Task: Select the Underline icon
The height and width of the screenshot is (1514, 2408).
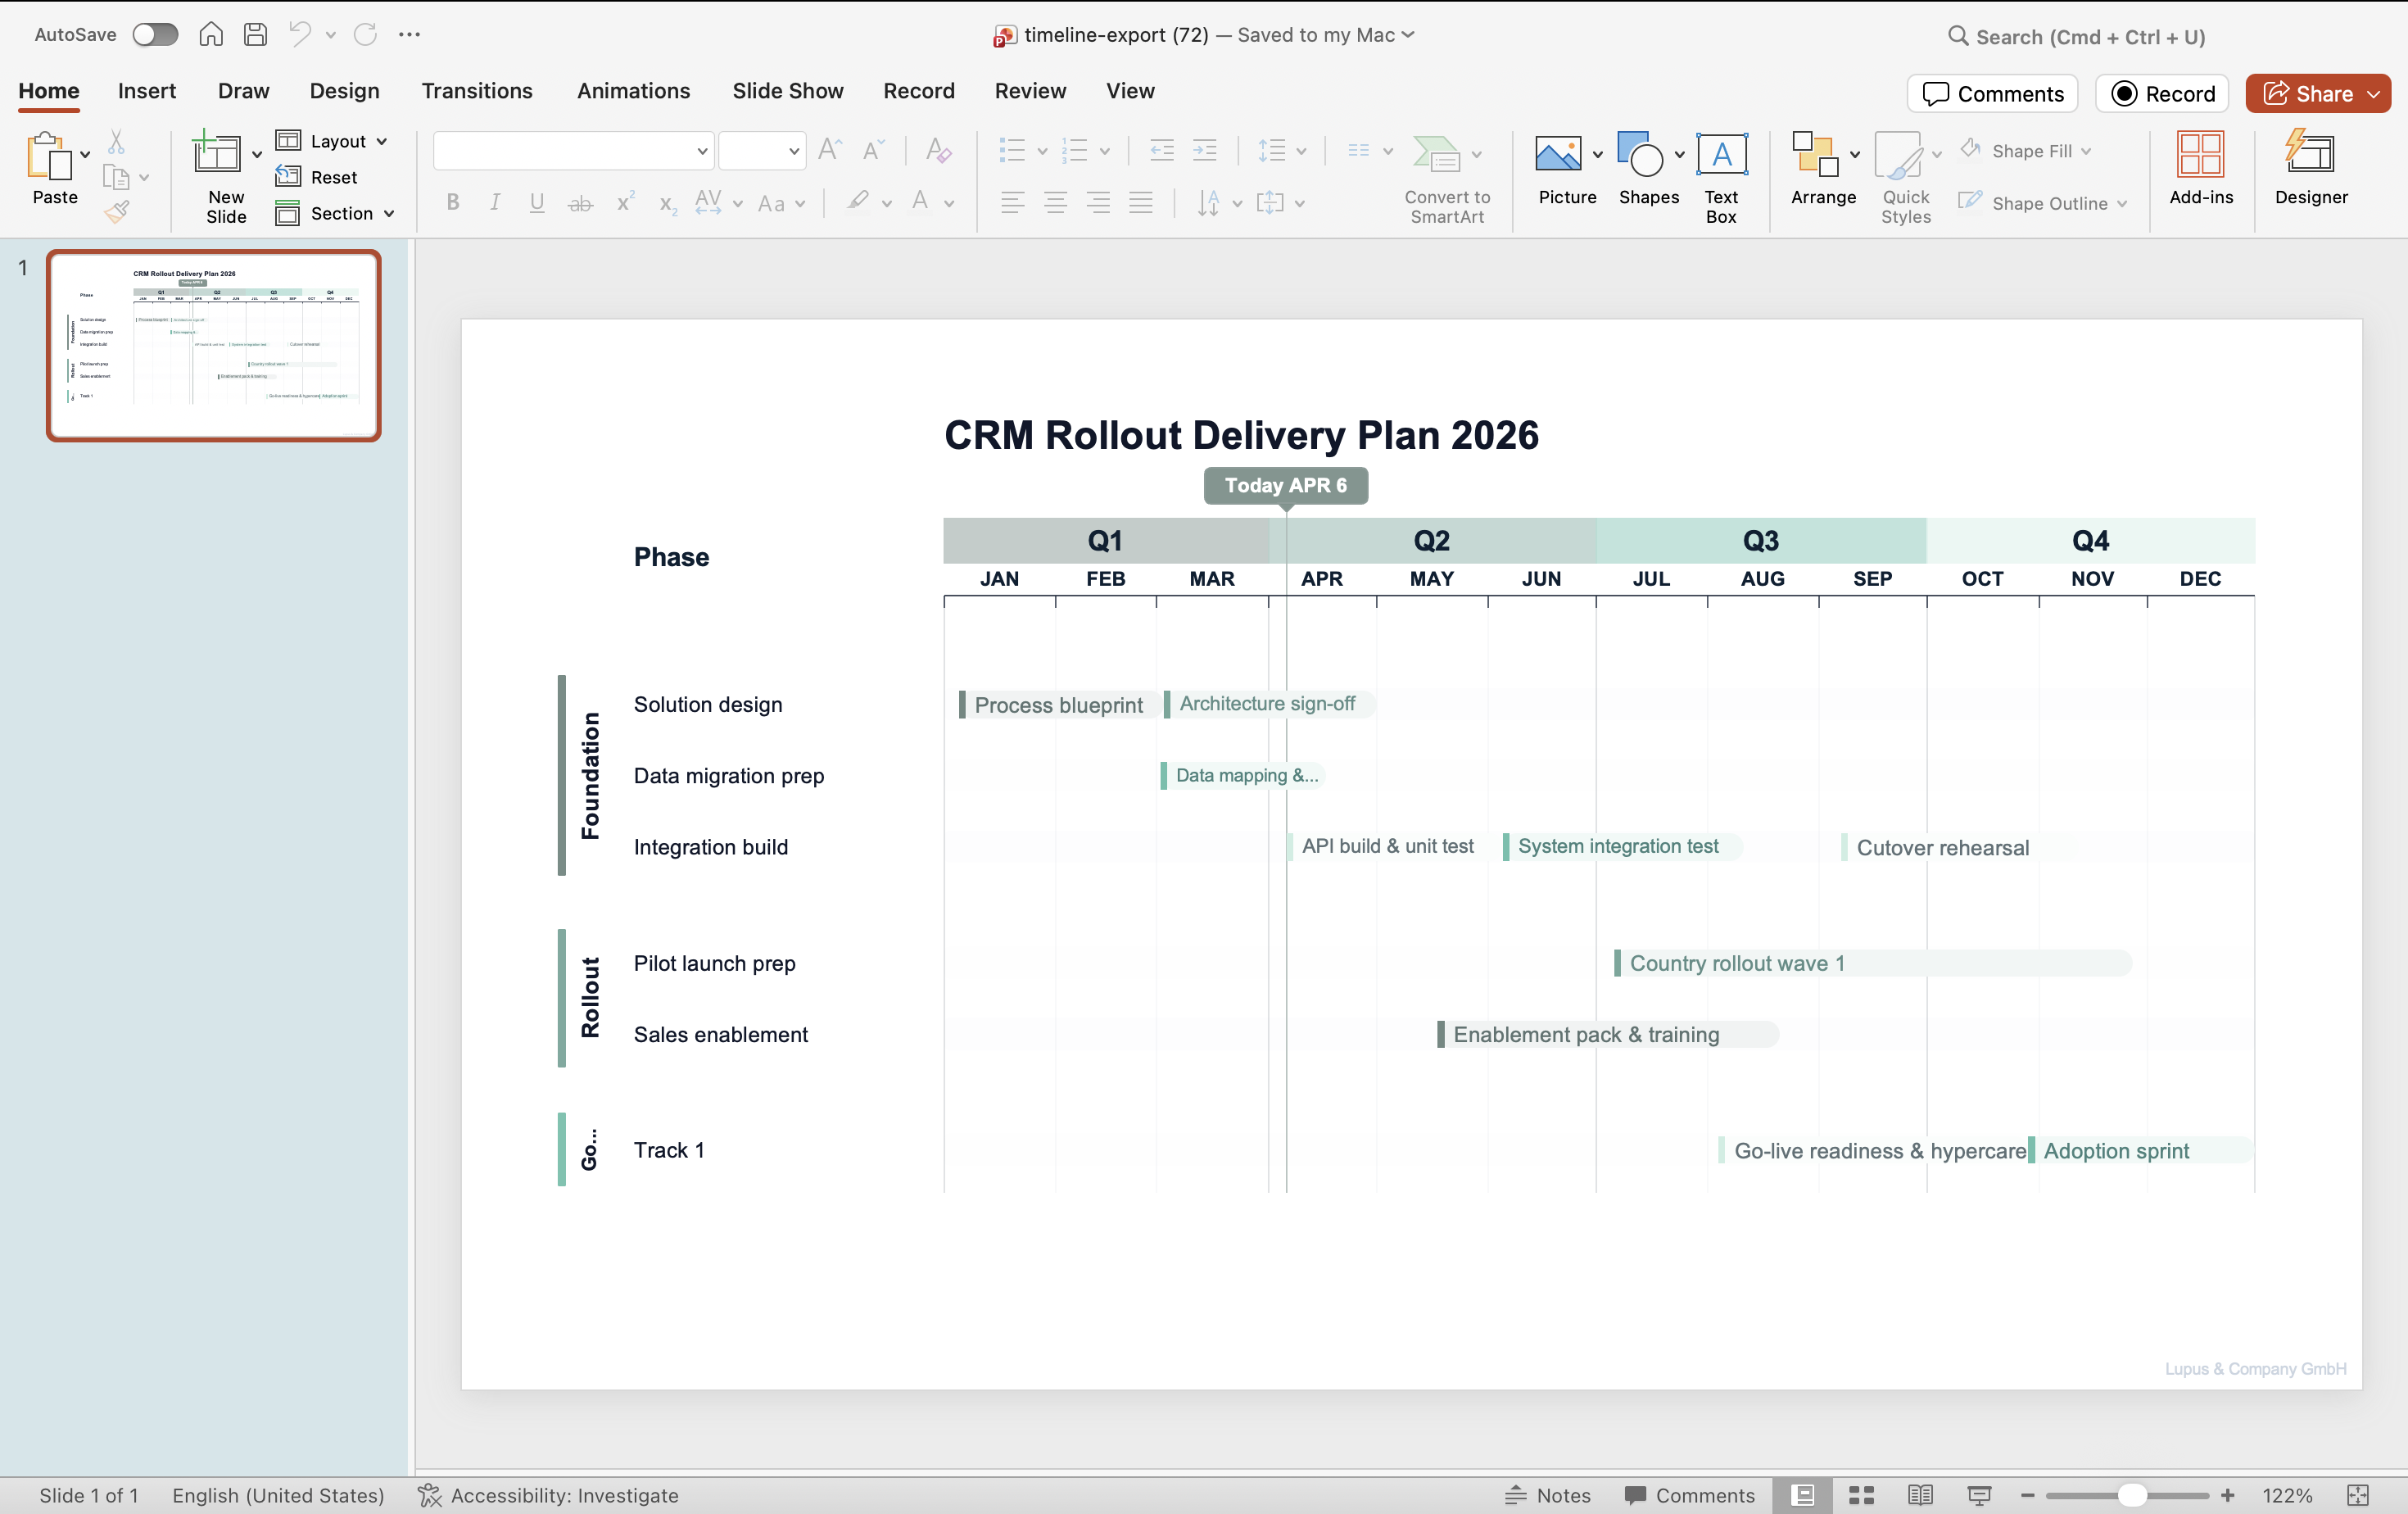Action: click(537, 202)
